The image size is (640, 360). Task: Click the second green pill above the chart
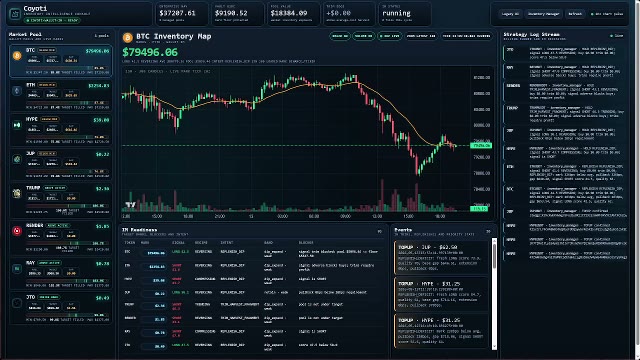coord(363,36)
